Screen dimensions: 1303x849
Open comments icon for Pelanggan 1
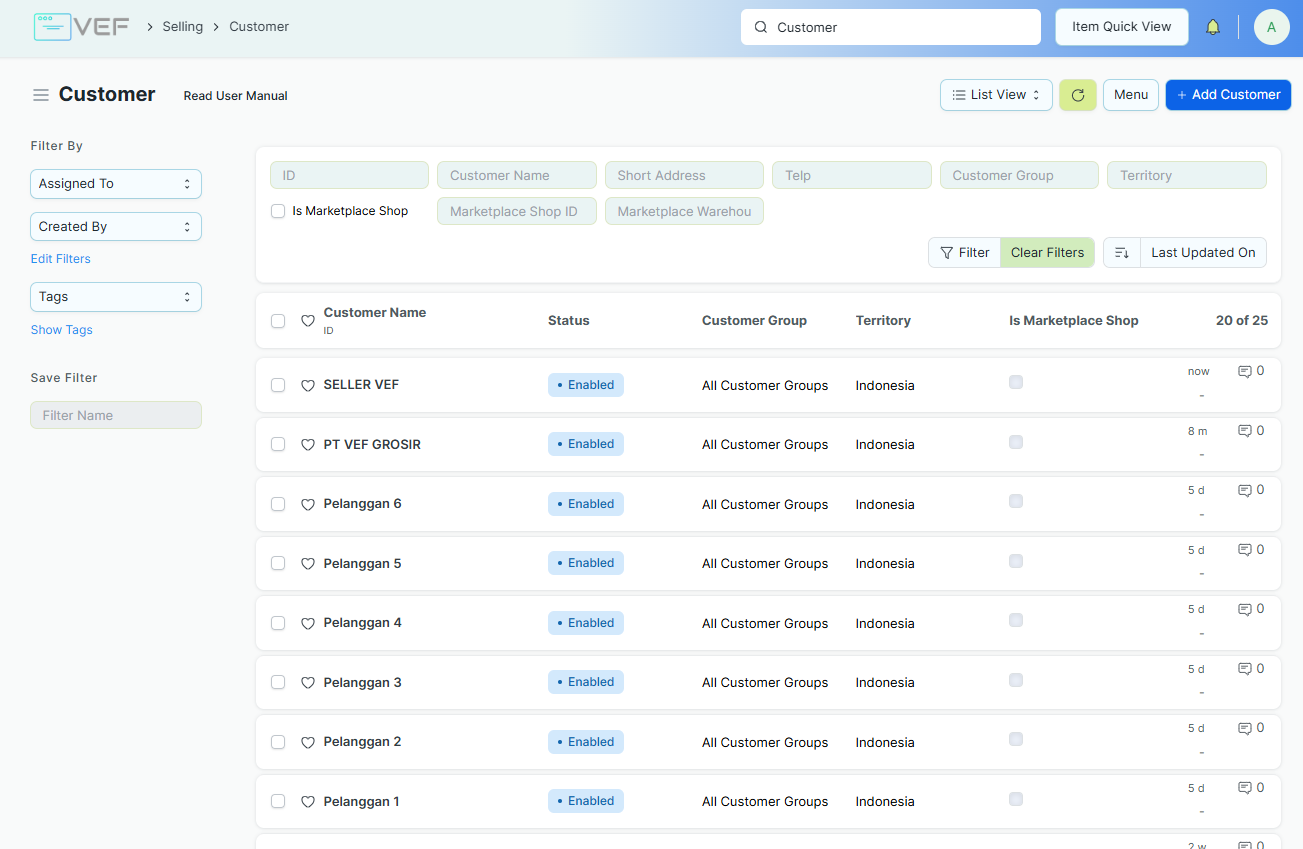(1245, 788)
